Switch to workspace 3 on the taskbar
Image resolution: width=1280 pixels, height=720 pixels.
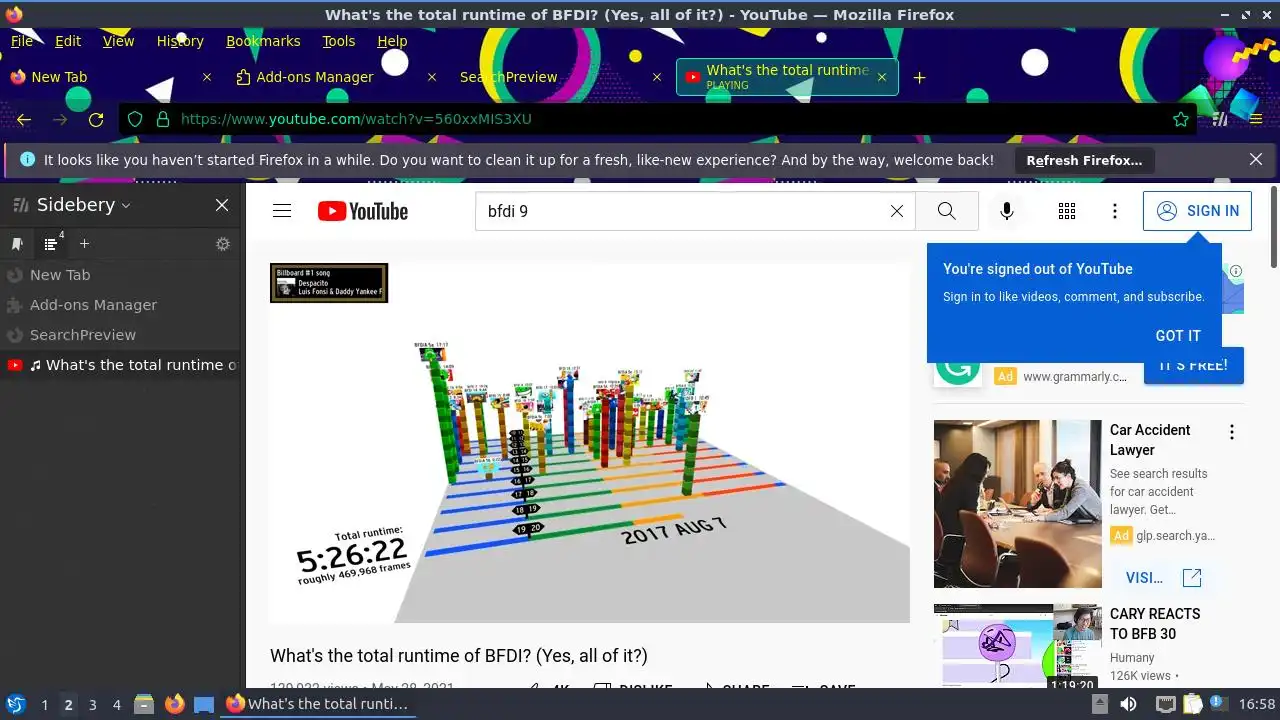pos(92,704)
